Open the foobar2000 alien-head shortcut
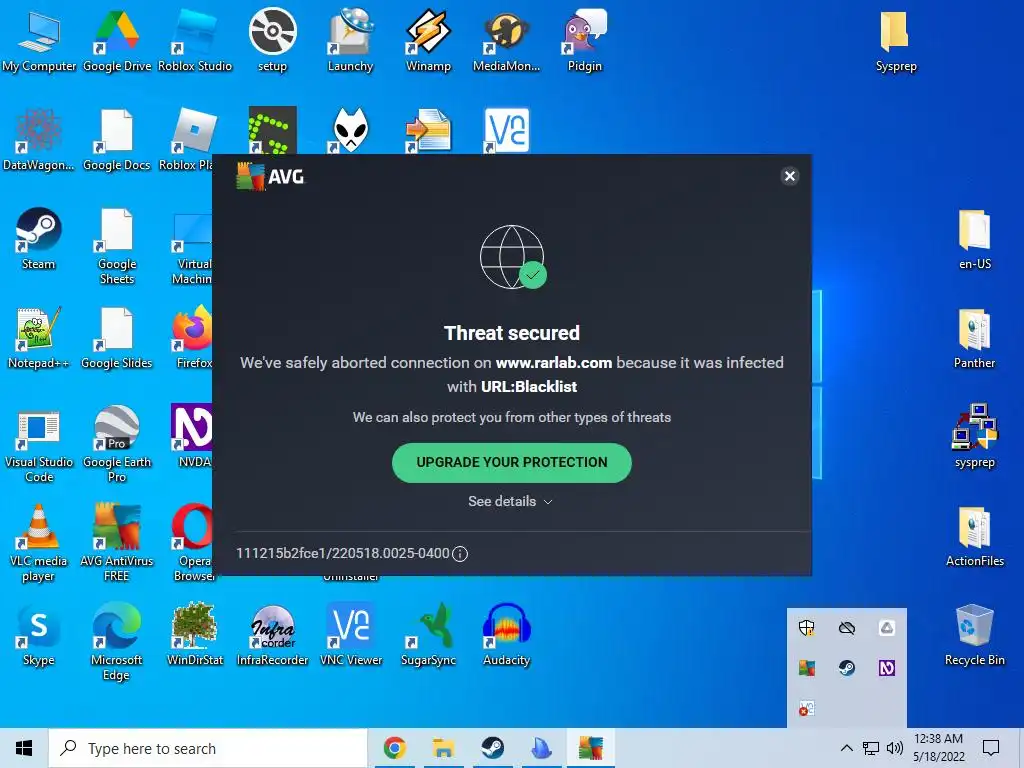This screenshot has height=768, width=1024. (x=351, y=131)
